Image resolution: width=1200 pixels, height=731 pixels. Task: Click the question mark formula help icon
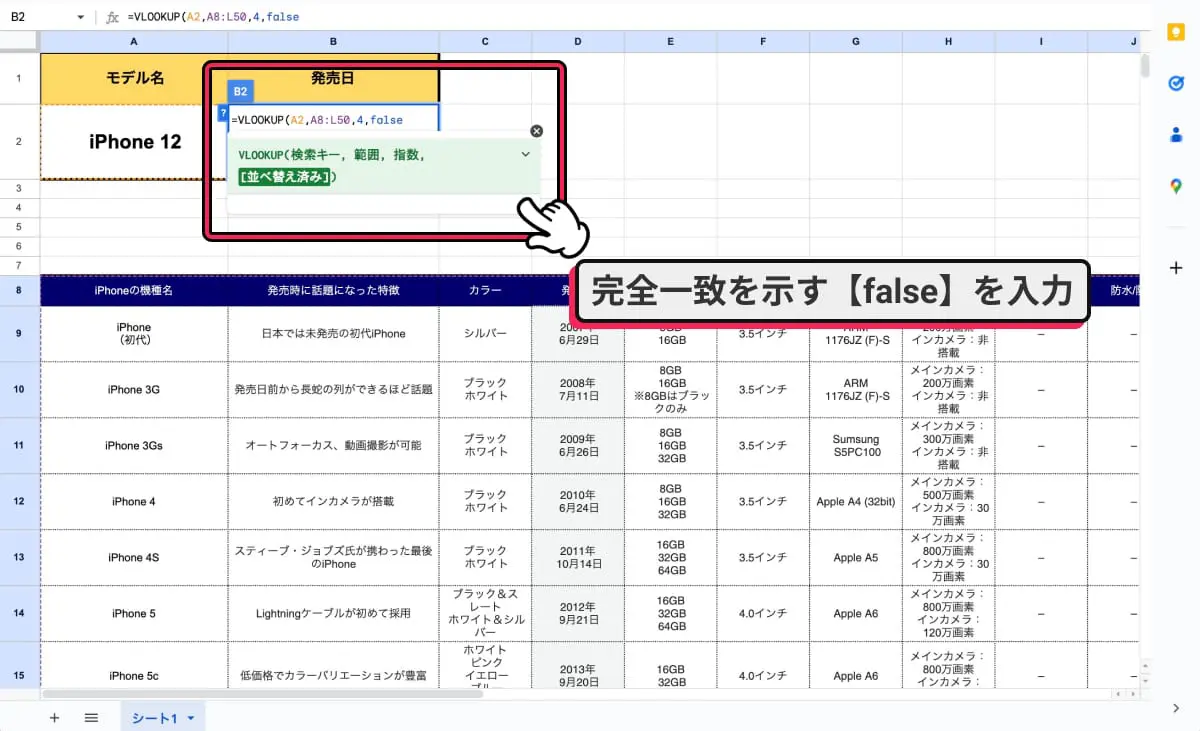click(222, 112)
